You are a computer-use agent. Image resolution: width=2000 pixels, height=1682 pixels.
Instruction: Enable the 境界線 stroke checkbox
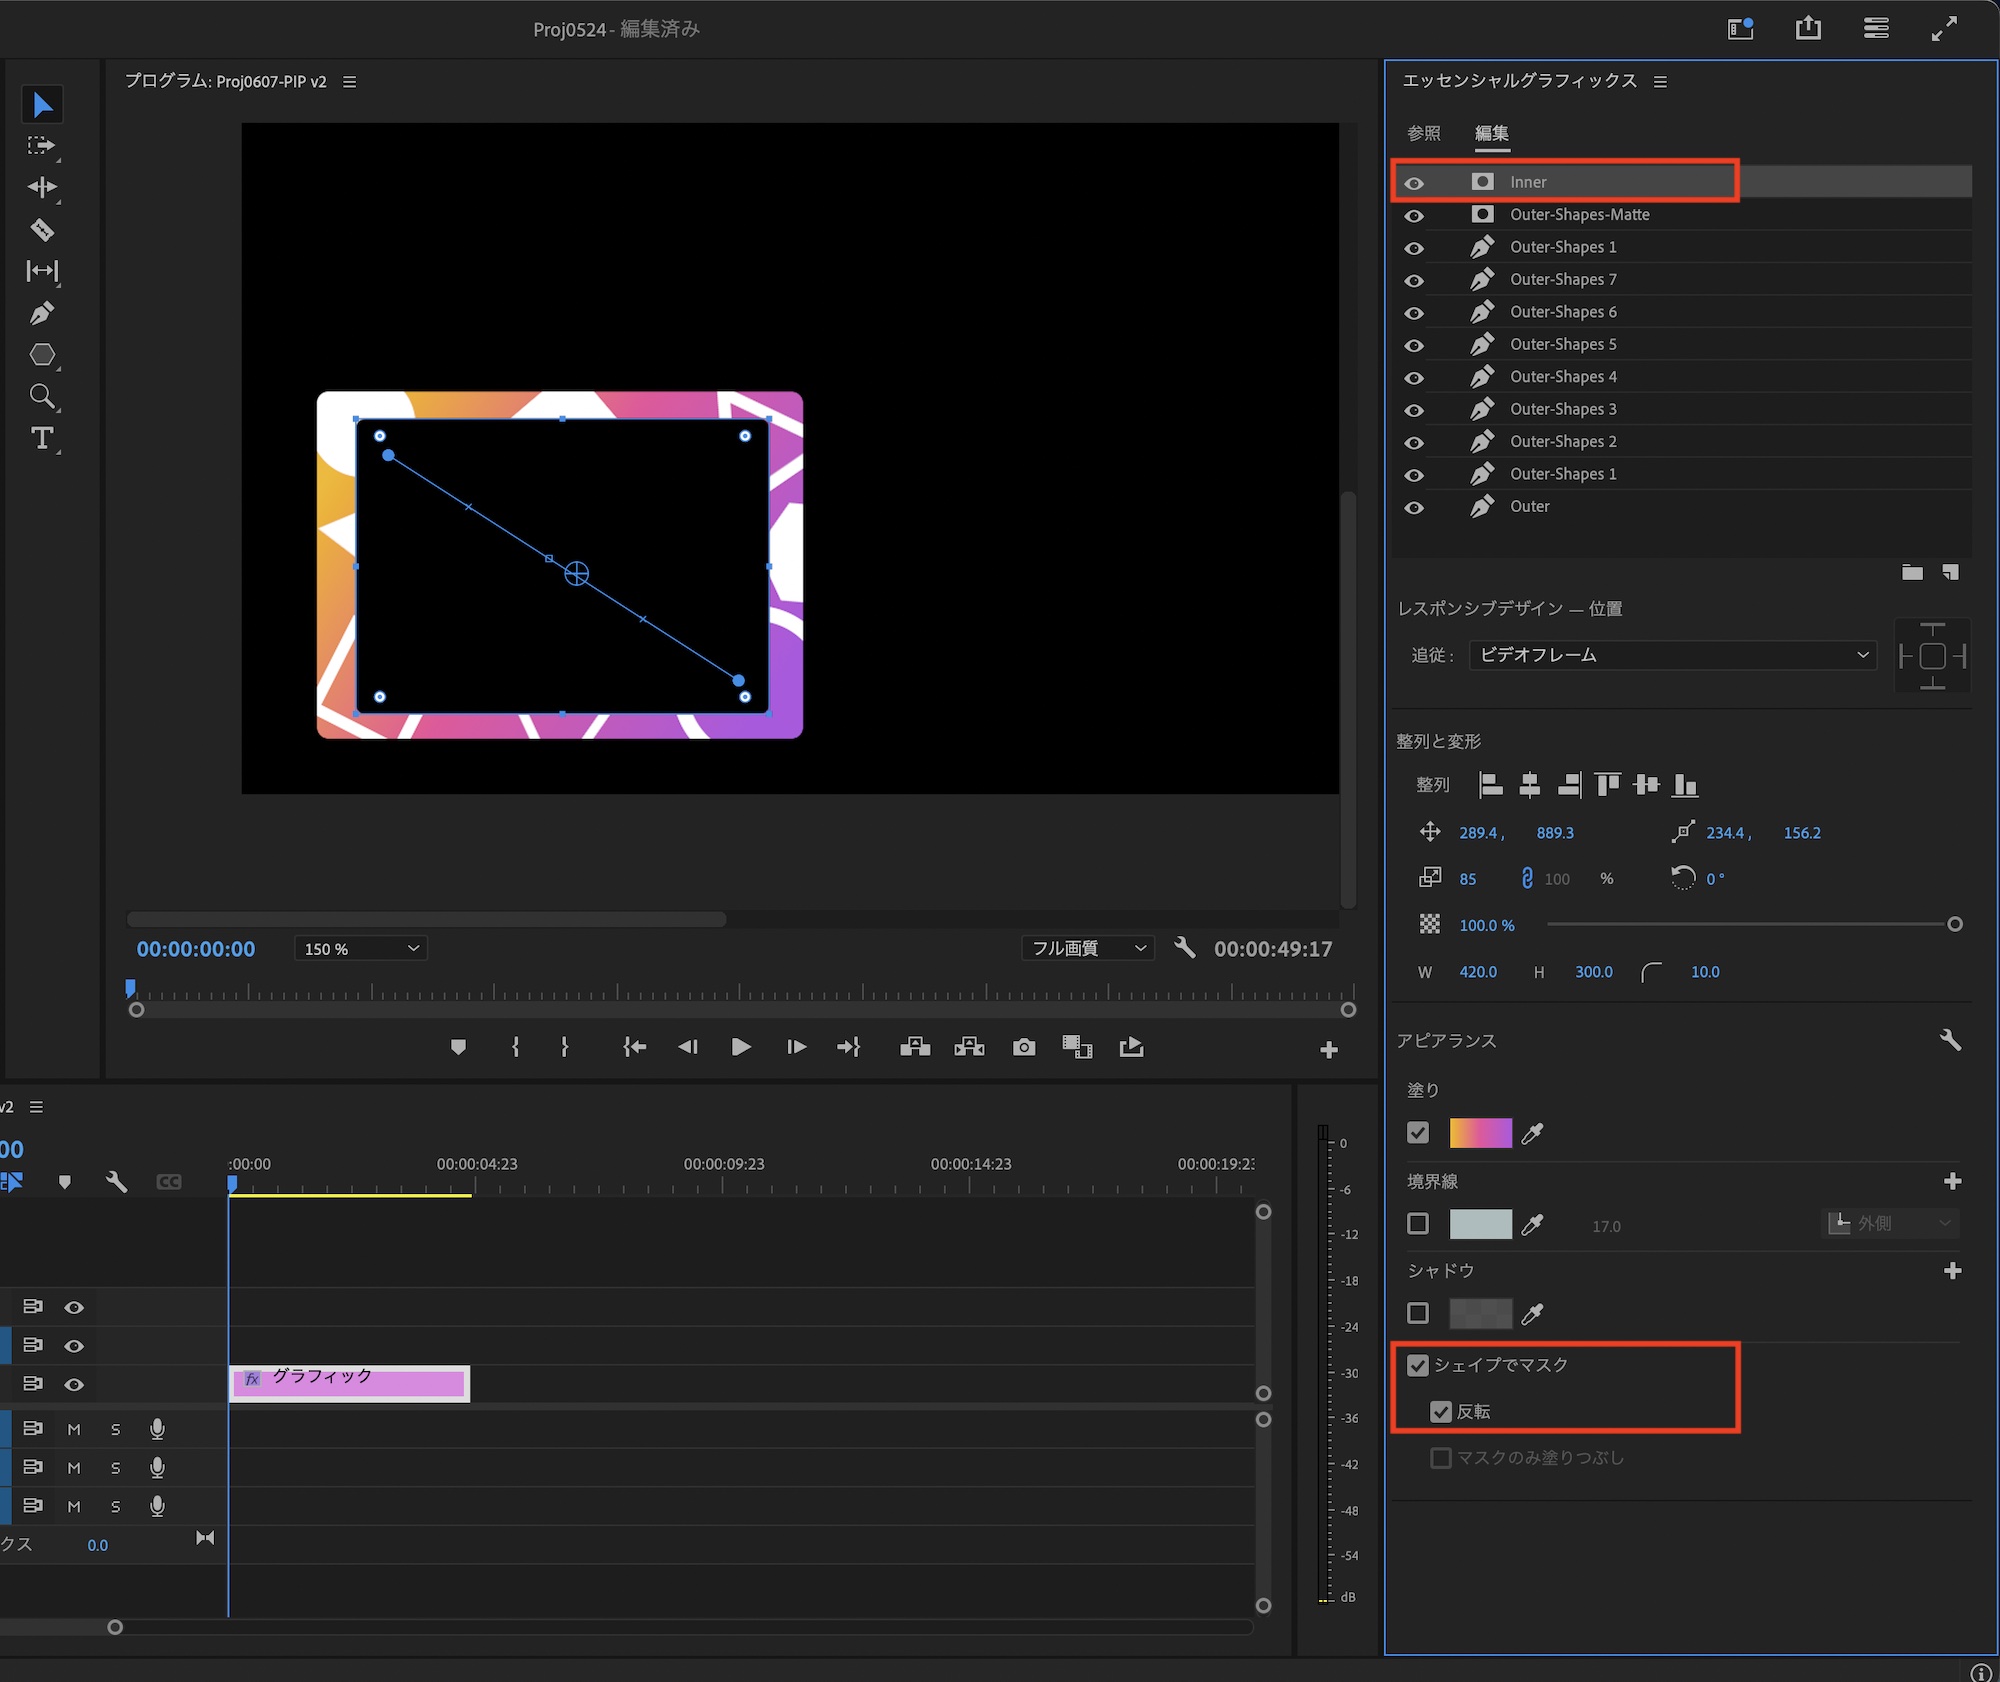coord(1417,1224)
